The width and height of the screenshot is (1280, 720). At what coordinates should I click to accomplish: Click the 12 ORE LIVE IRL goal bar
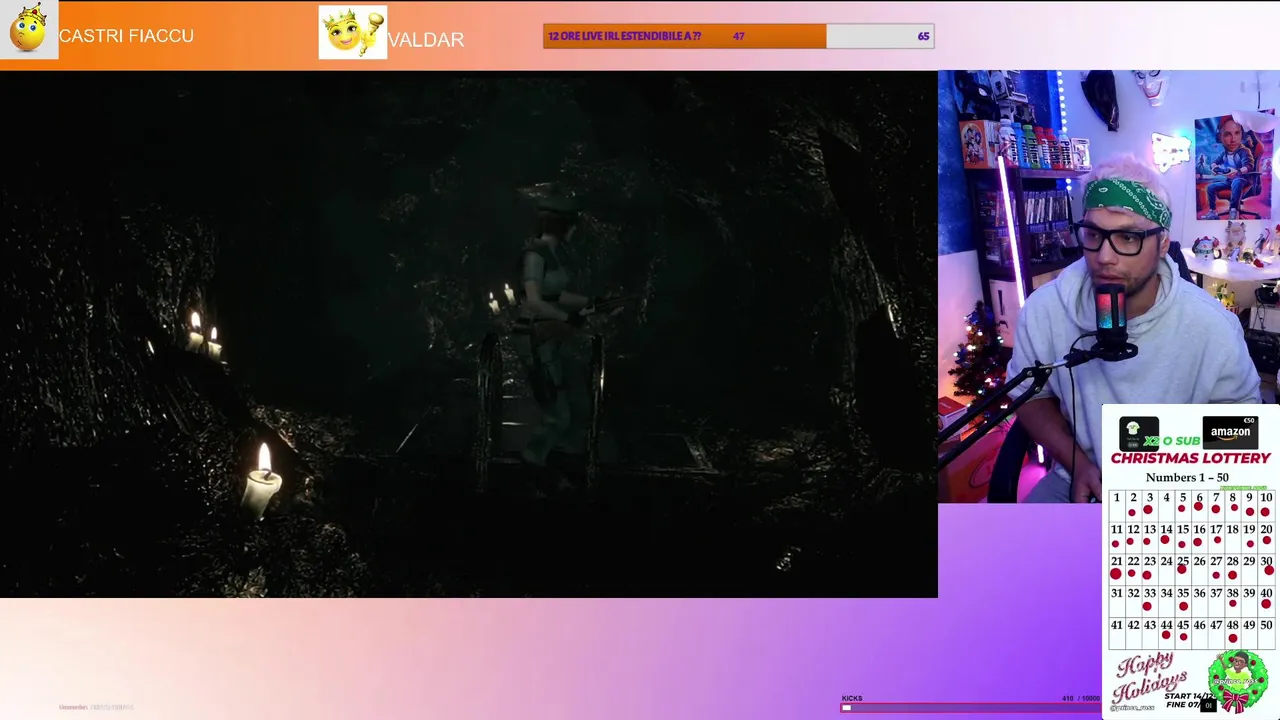(738, 36)
